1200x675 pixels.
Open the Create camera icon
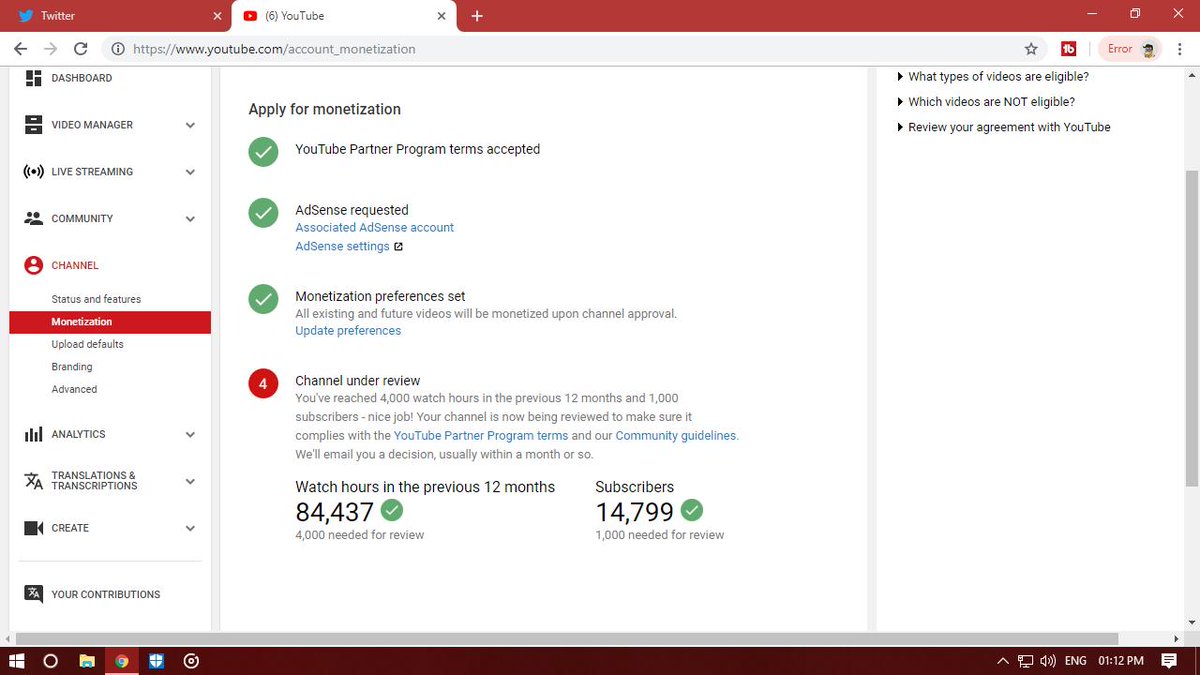(33, 528)
